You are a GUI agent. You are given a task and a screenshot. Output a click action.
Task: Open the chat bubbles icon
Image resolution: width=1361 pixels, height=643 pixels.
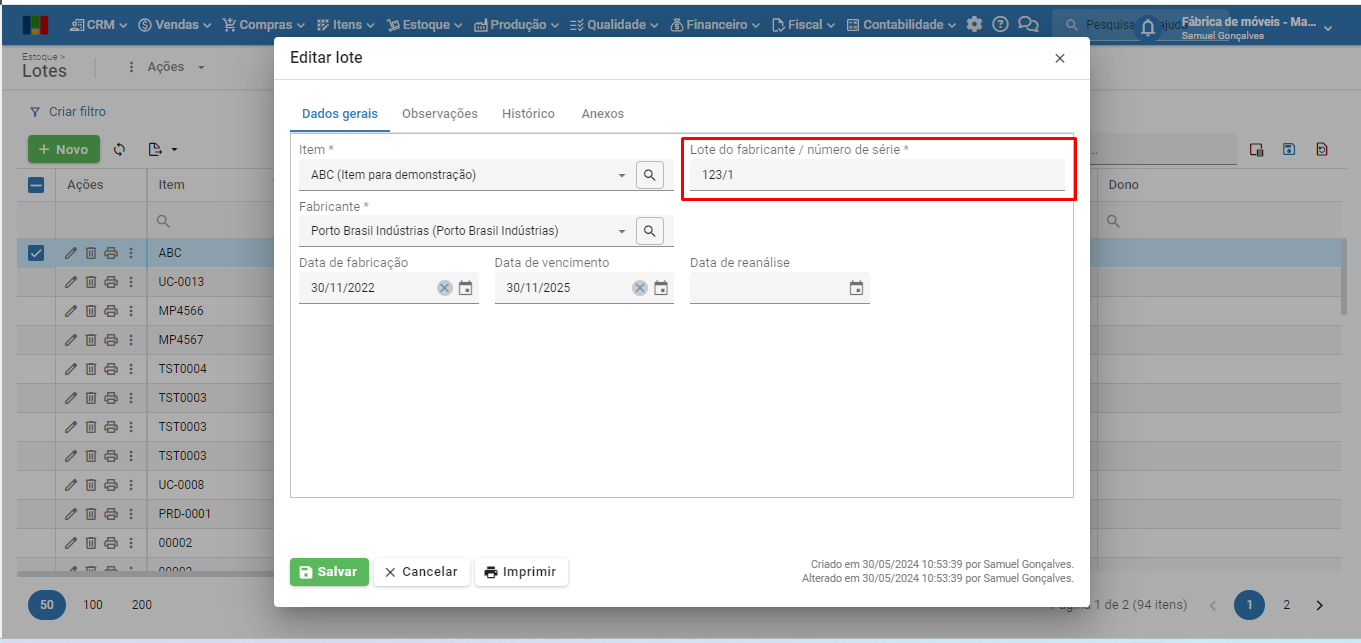click(1028, 24)
